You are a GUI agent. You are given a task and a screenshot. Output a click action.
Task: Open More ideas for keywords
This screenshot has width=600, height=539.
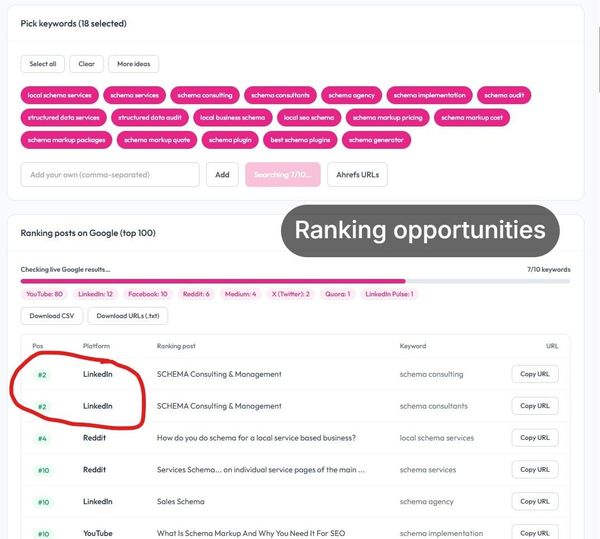click(134, 64)
